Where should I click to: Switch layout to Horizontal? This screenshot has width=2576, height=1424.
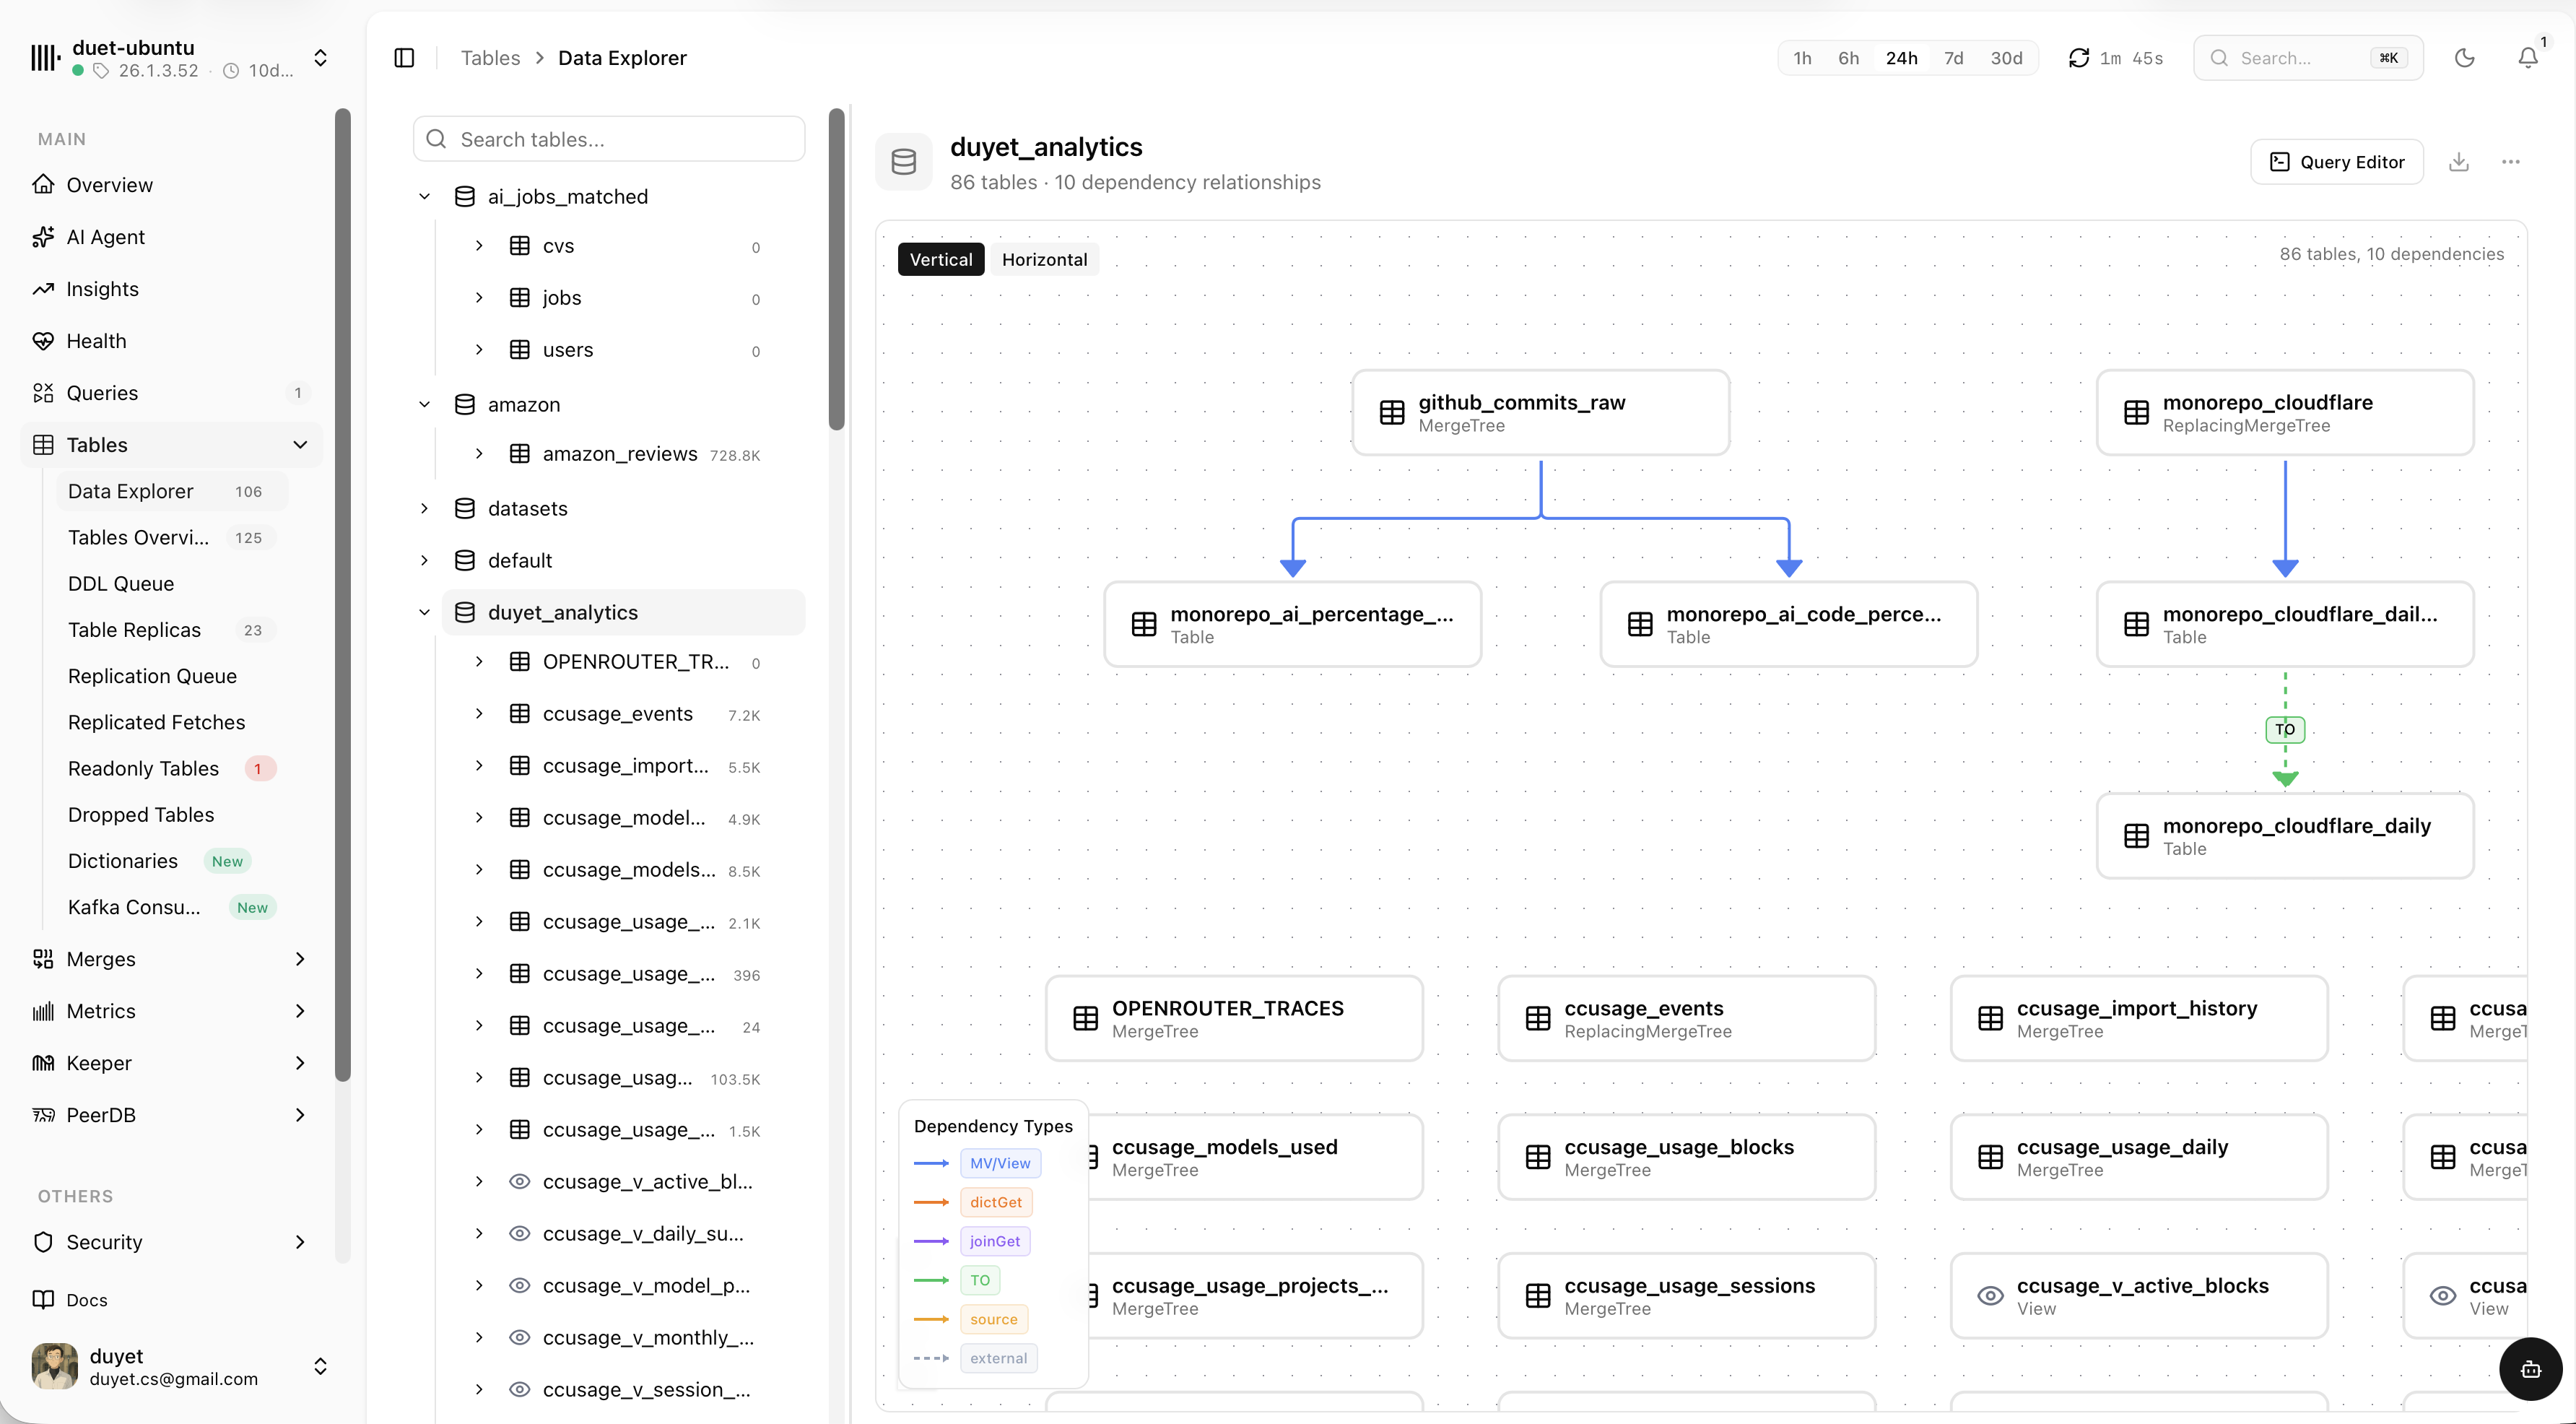[x=1044, y=259]
